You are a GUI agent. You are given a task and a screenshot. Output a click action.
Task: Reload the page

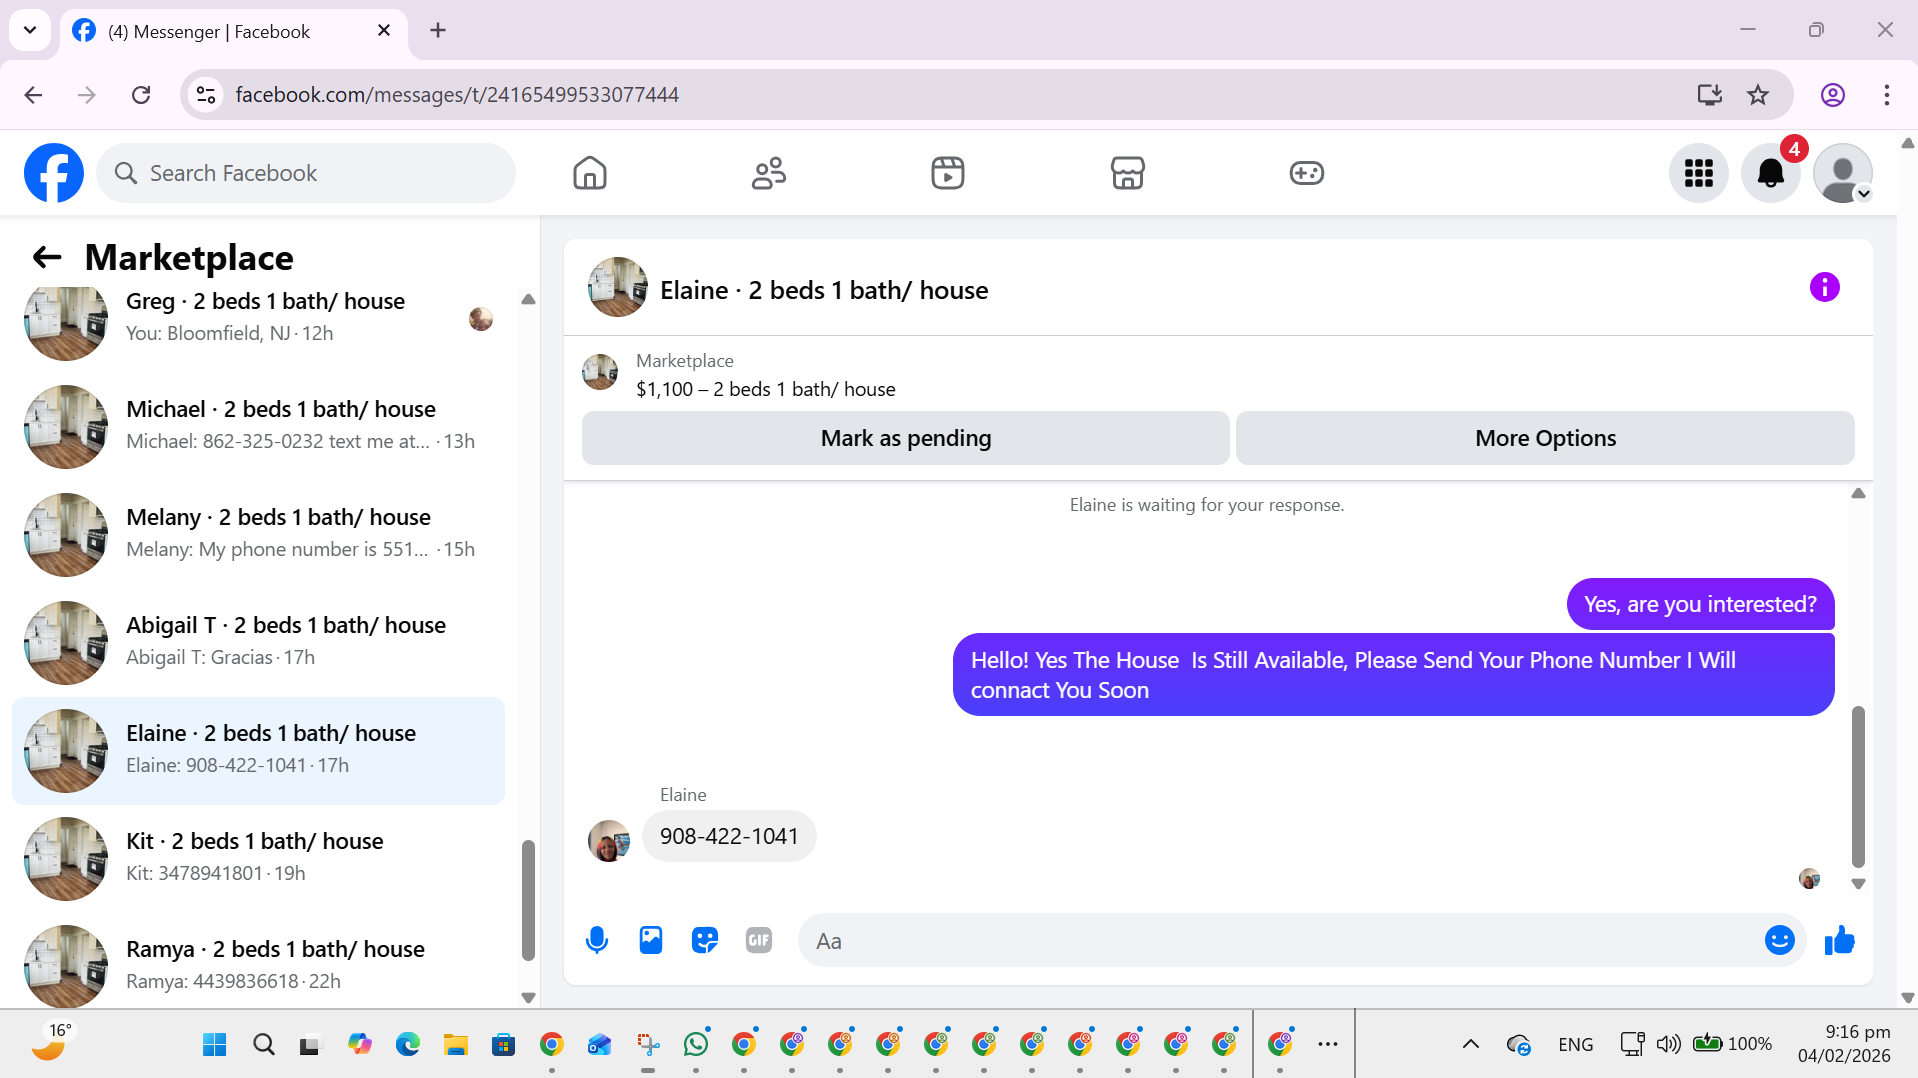[141, 95]
